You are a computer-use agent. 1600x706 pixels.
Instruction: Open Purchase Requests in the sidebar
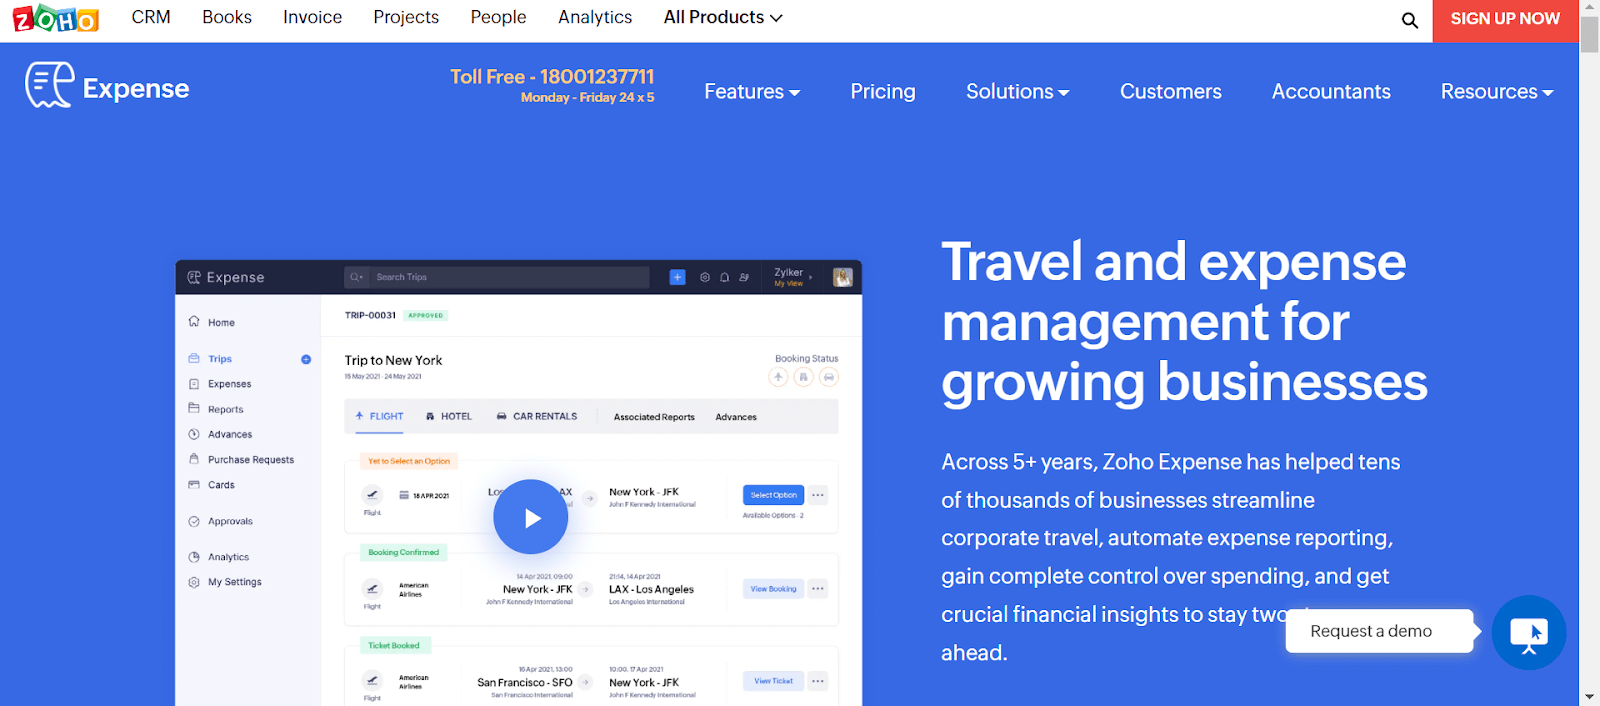coord(251,460)
